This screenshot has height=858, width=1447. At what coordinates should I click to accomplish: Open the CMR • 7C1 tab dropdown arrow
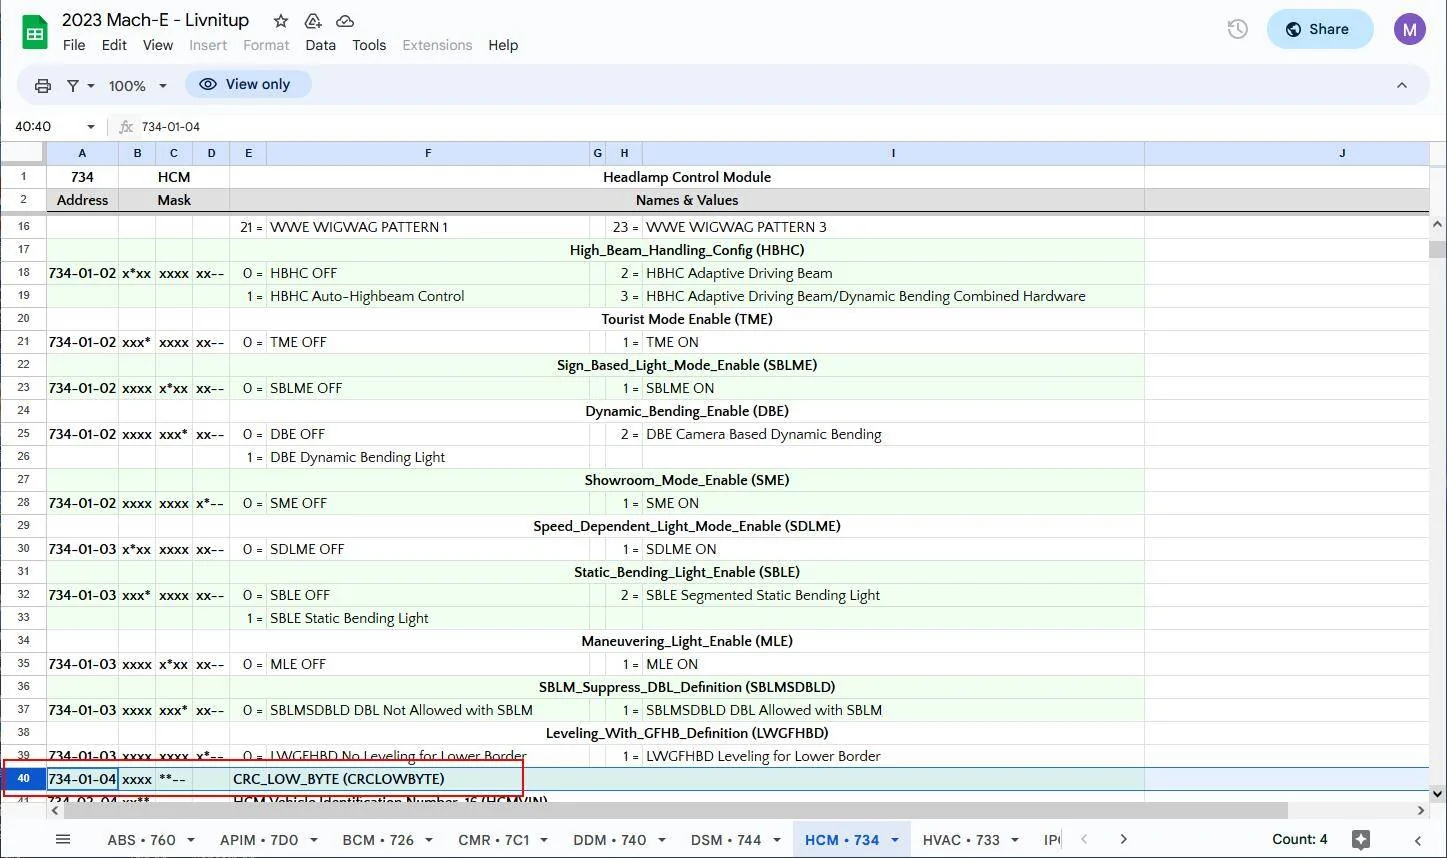(x=545, y=840)
